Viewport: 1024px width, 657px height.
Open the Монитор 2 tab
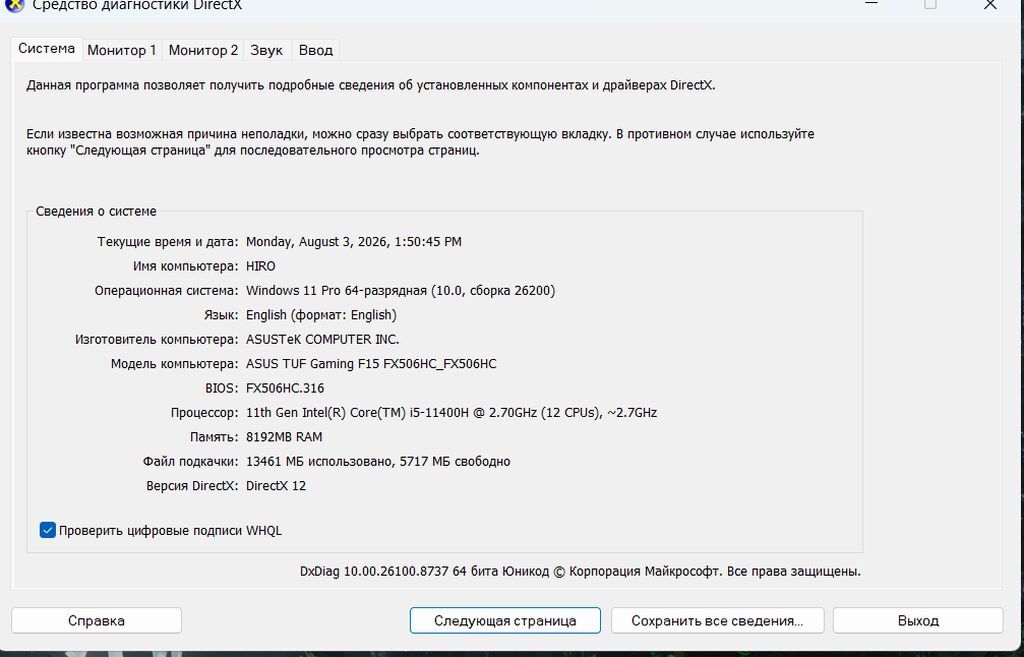tap(203, 50)
